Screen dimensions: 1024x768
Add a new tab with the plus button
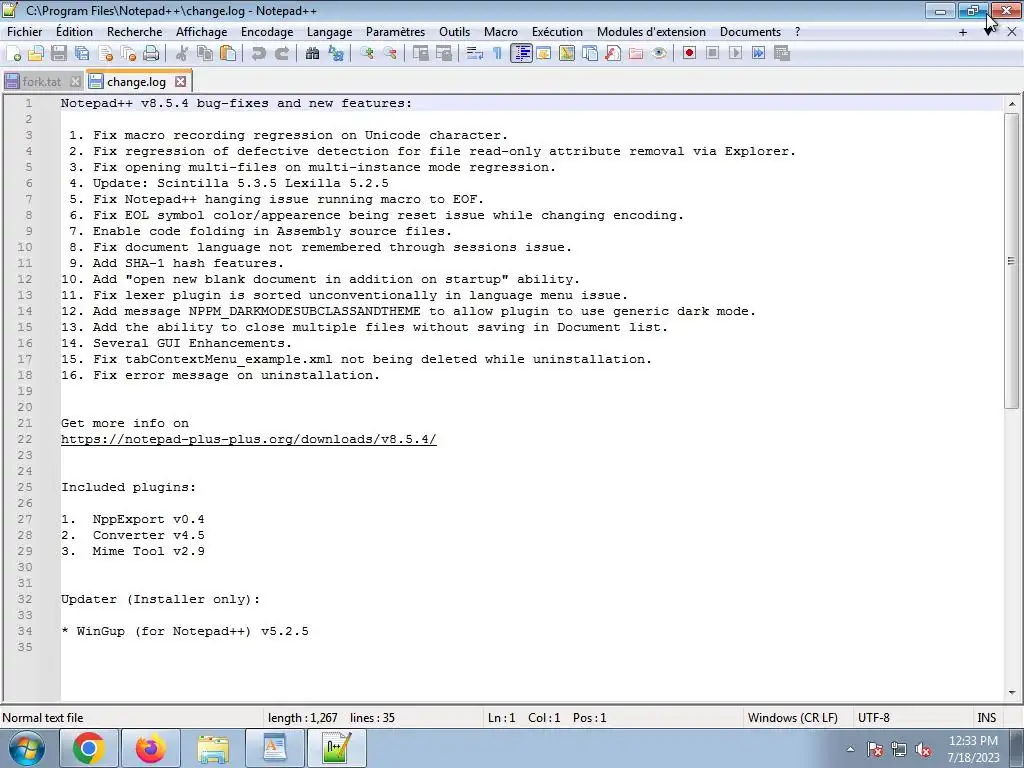pyautogui.click(x=963, y=32)
